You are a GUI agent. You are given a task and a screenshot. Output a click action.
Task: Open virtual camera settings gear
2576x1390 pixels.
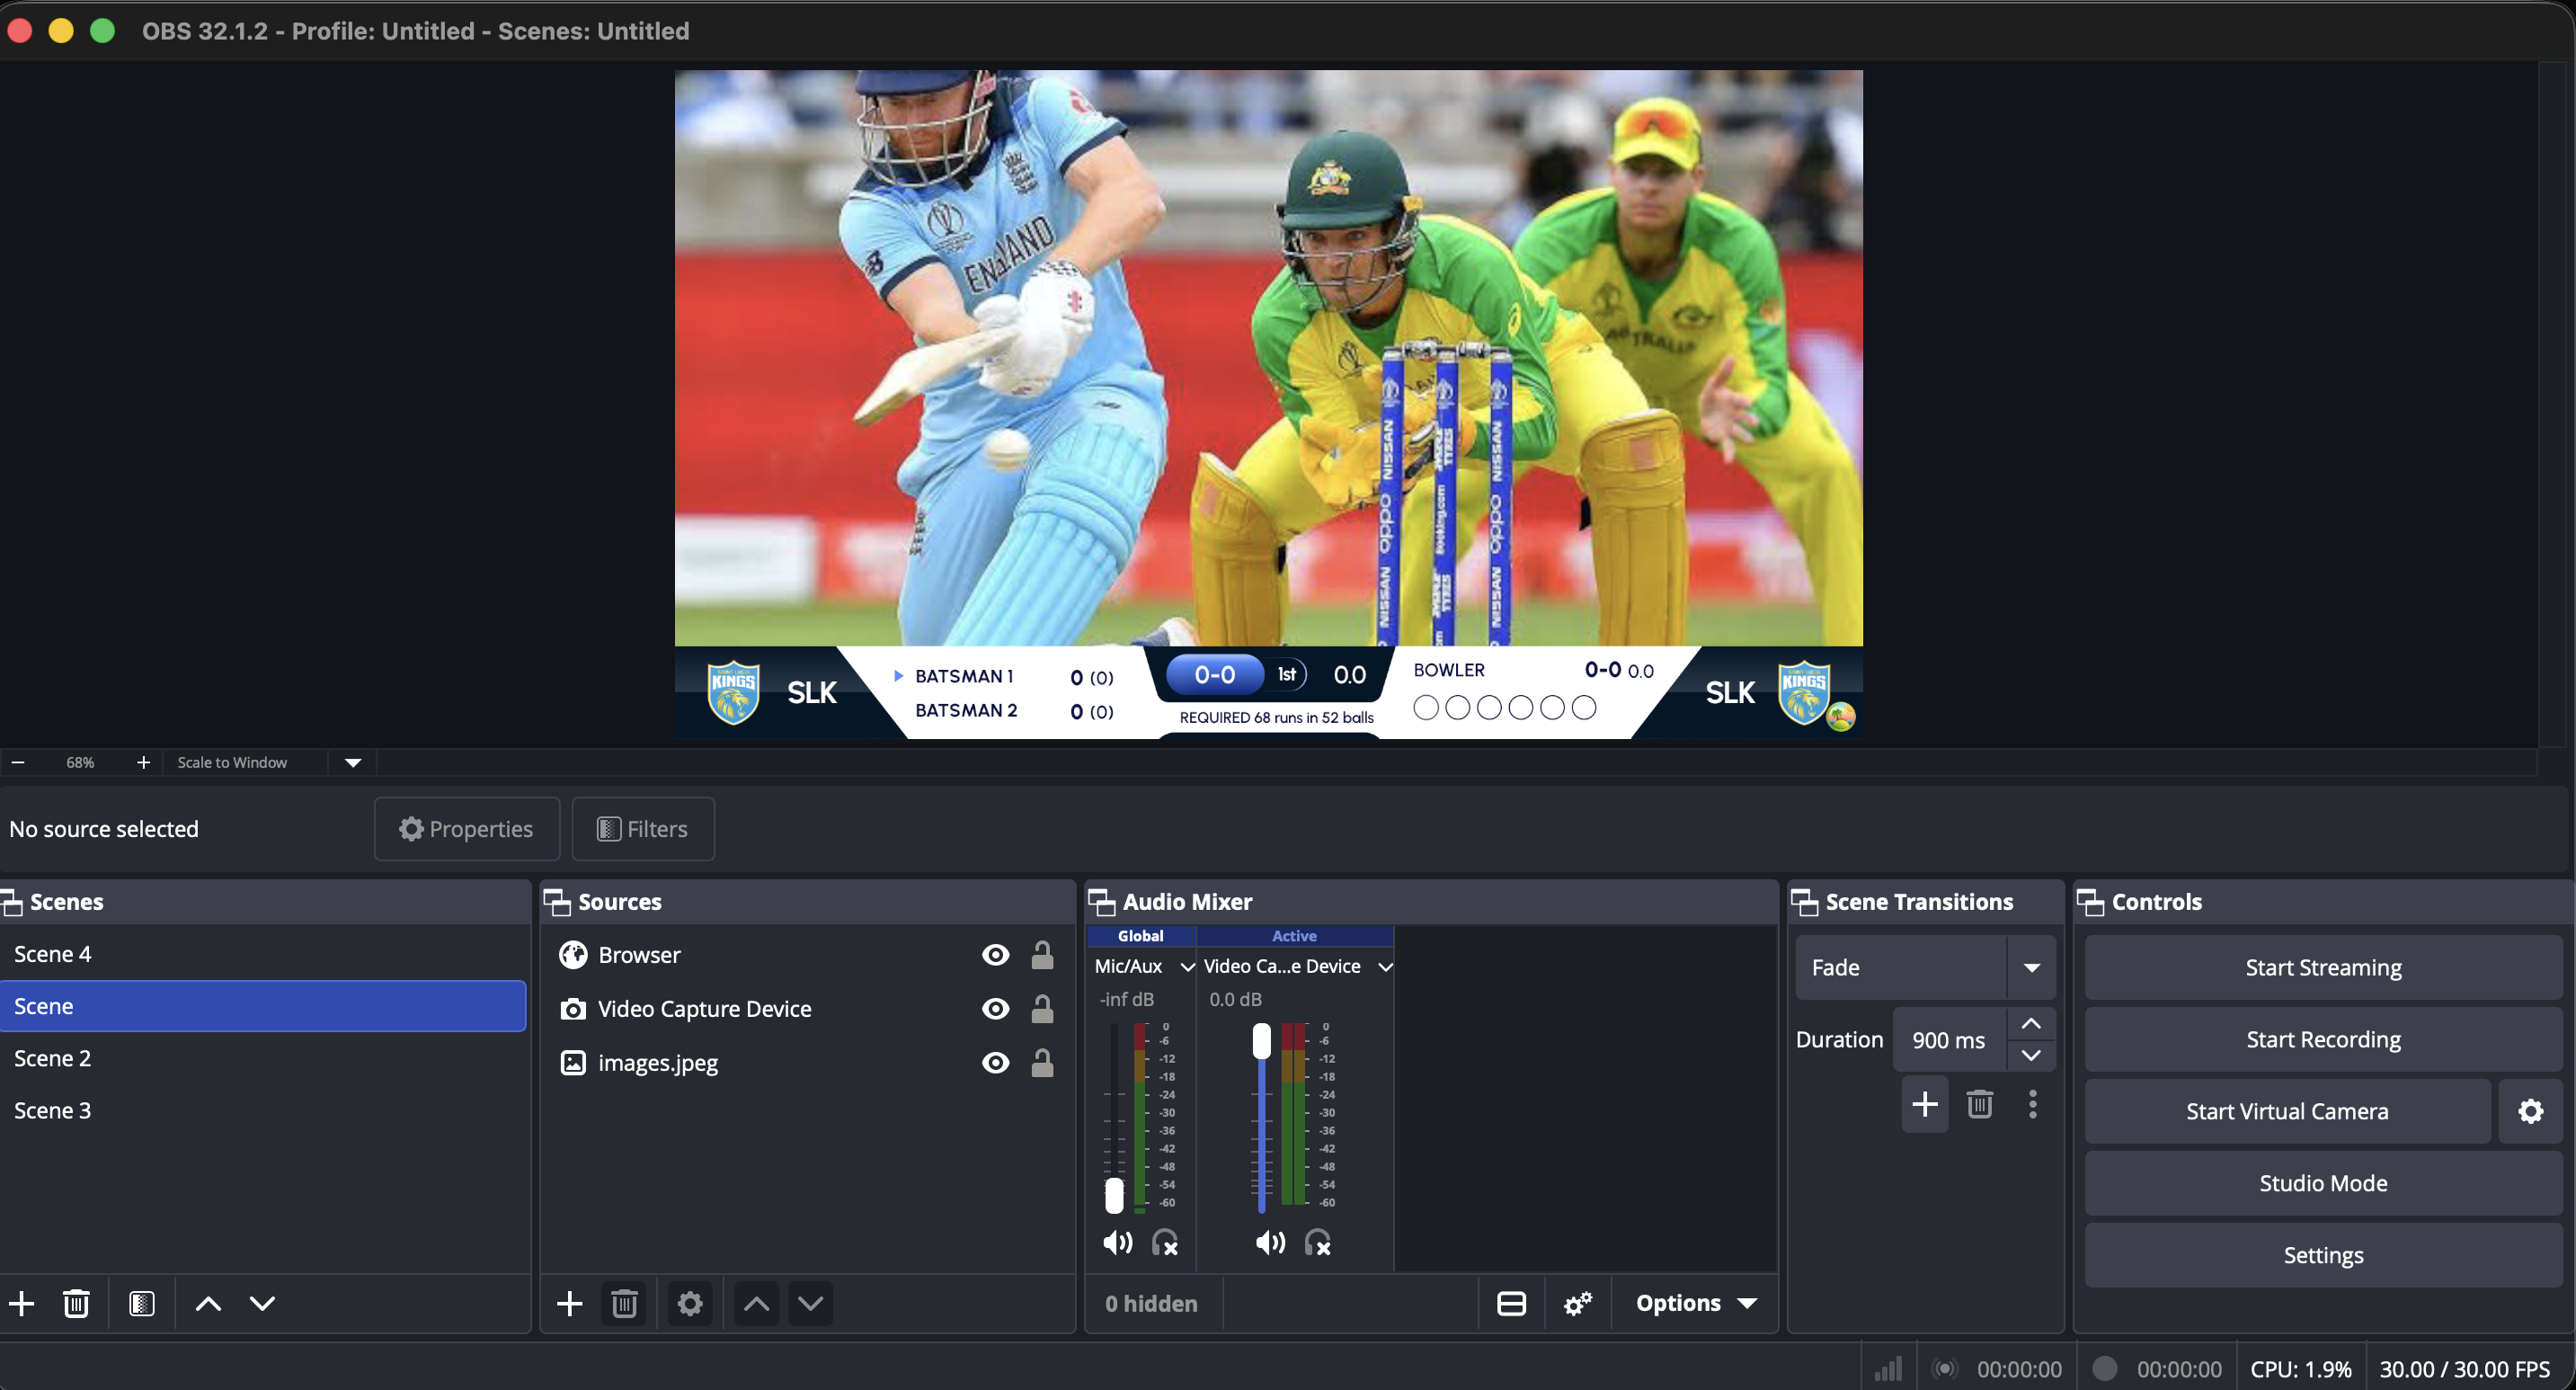point(2531,1111)
